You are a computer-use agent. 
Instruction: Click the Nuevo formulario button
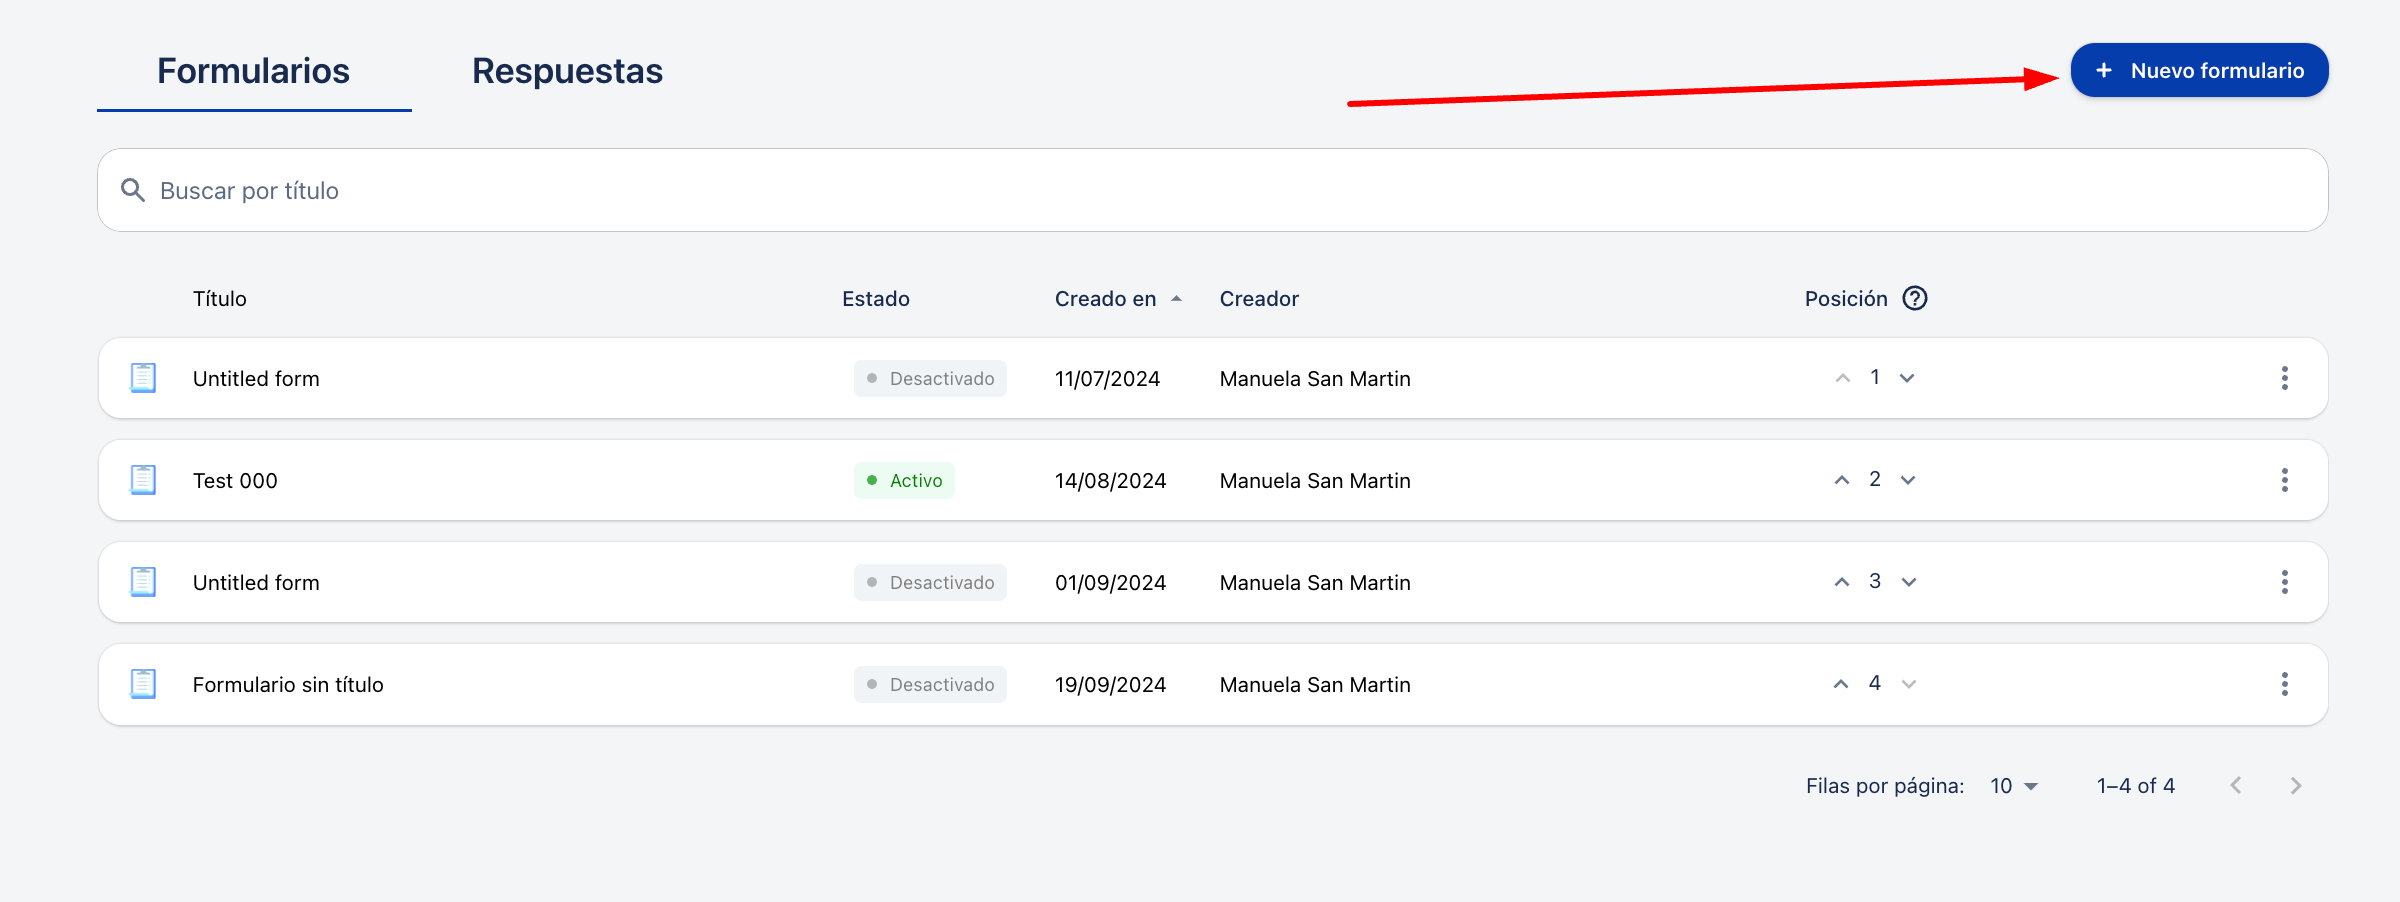[x=2199, y=70]
